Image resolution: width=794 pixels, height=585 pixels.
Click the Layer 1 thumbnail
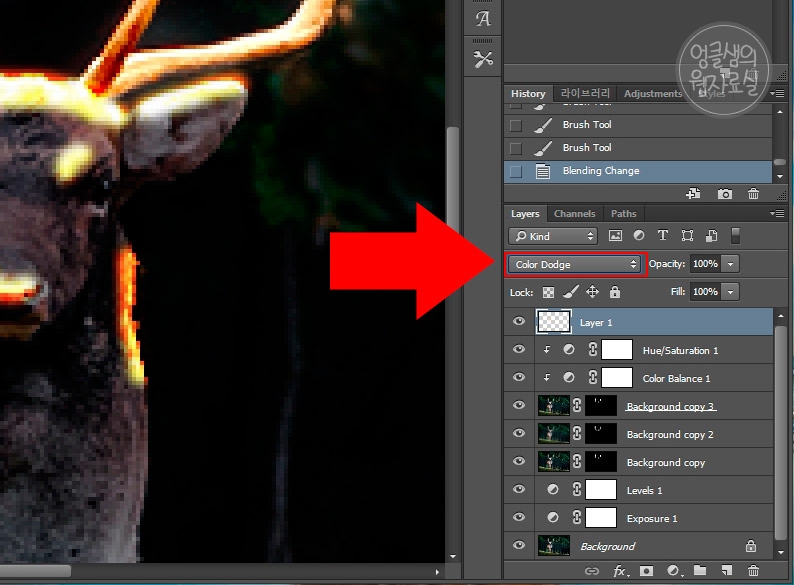(x=553, y=322)
